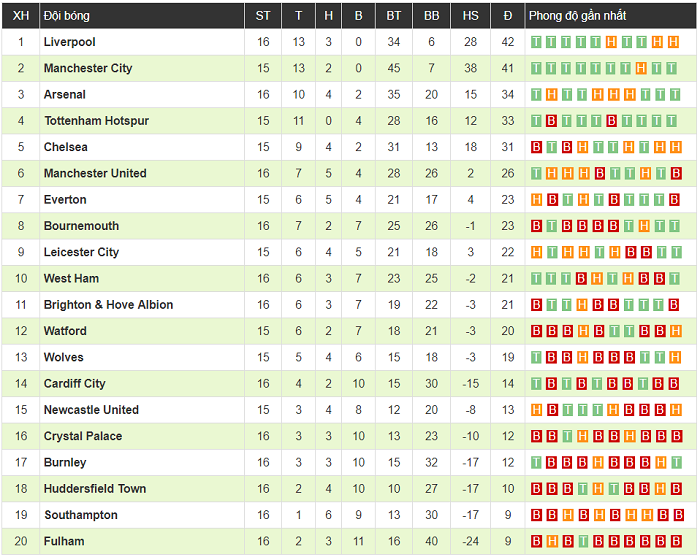Click the only orange H badge in Bournemouth's row
Viewport: 700px width, 557px height.
tap(642, 226)
